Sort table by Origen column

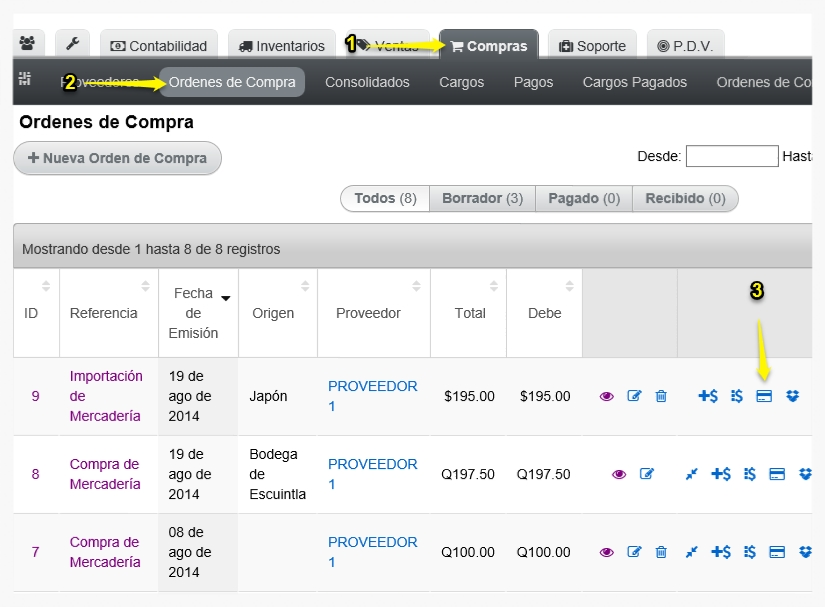[x=278, y=313]
